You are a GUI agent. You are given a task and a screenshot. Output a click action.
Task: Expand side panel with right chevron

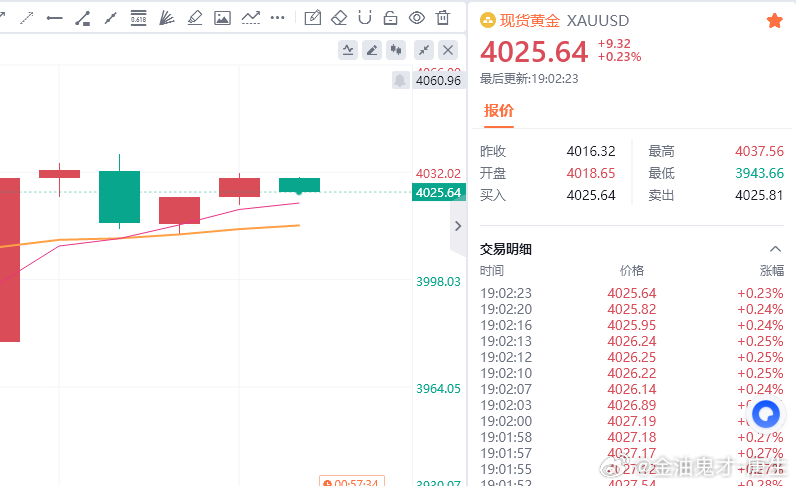pyautogui.click(x=458, y=226)
